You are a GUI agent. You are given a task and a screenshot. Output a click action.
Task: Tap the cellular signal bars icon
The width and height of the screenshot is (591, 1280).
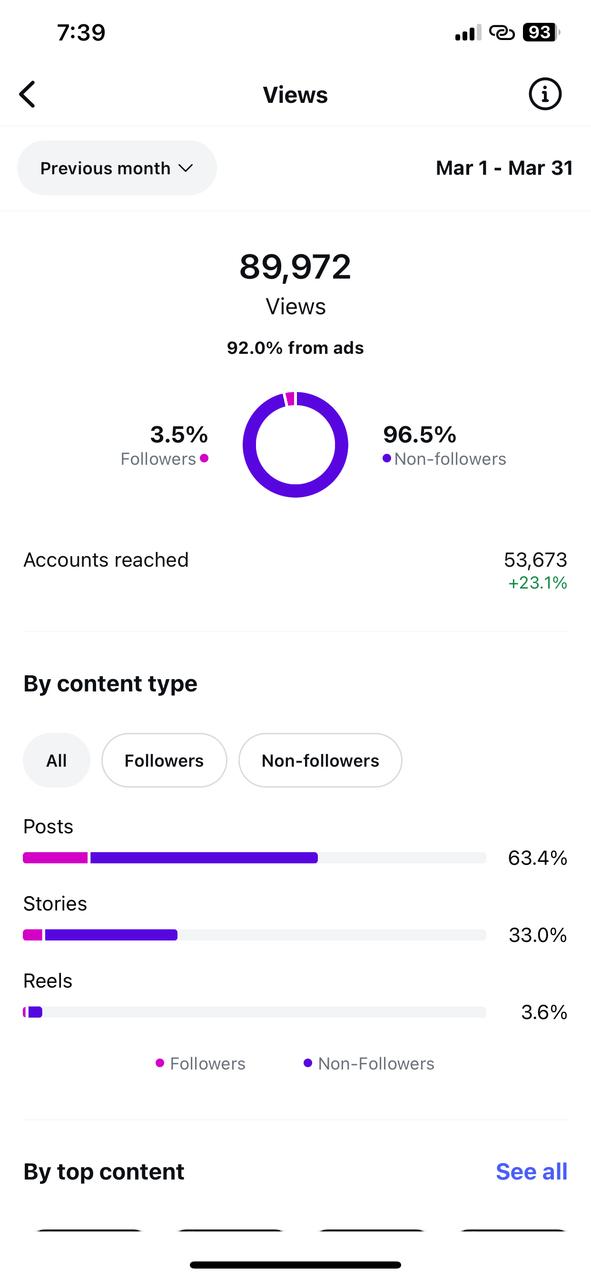tap(467, 33)
